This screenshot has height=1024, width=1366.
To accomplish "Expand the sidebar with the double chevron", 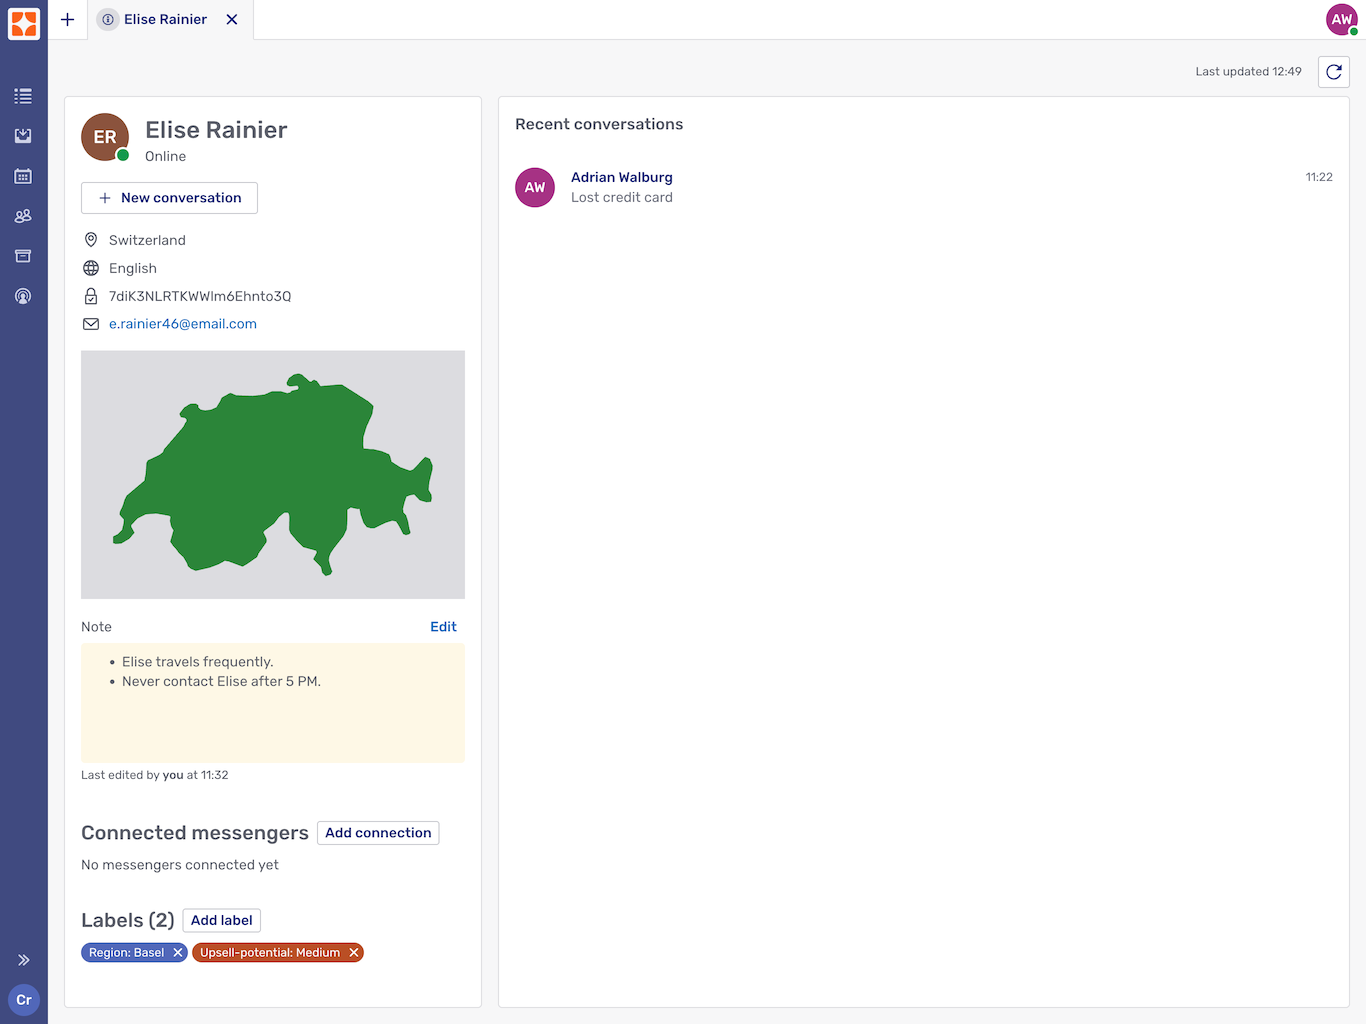I will point(23,959).
